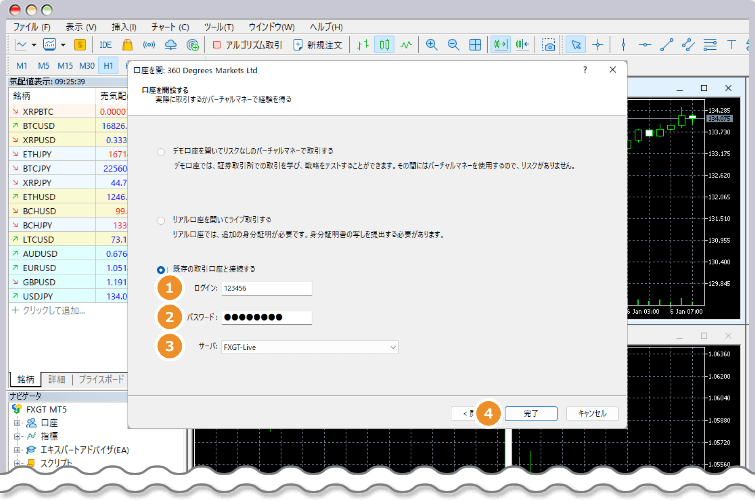Image resolution: width=755 pixels, height=500 pixels.
Task: Open the ツール(T) menu
Action: (219, 27)
